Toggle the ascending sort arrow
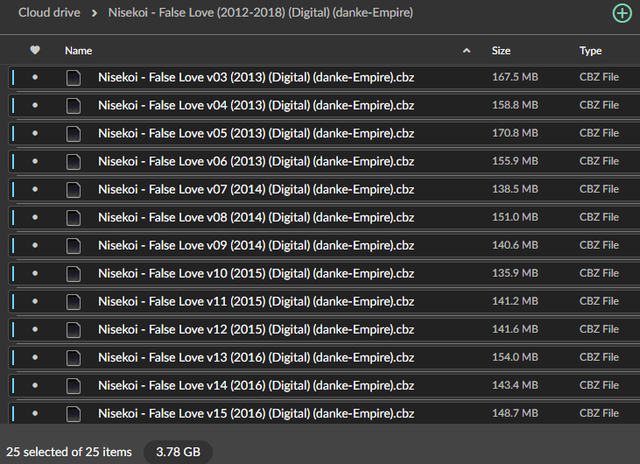Screen dimensions: 640x464 (467, 51)
